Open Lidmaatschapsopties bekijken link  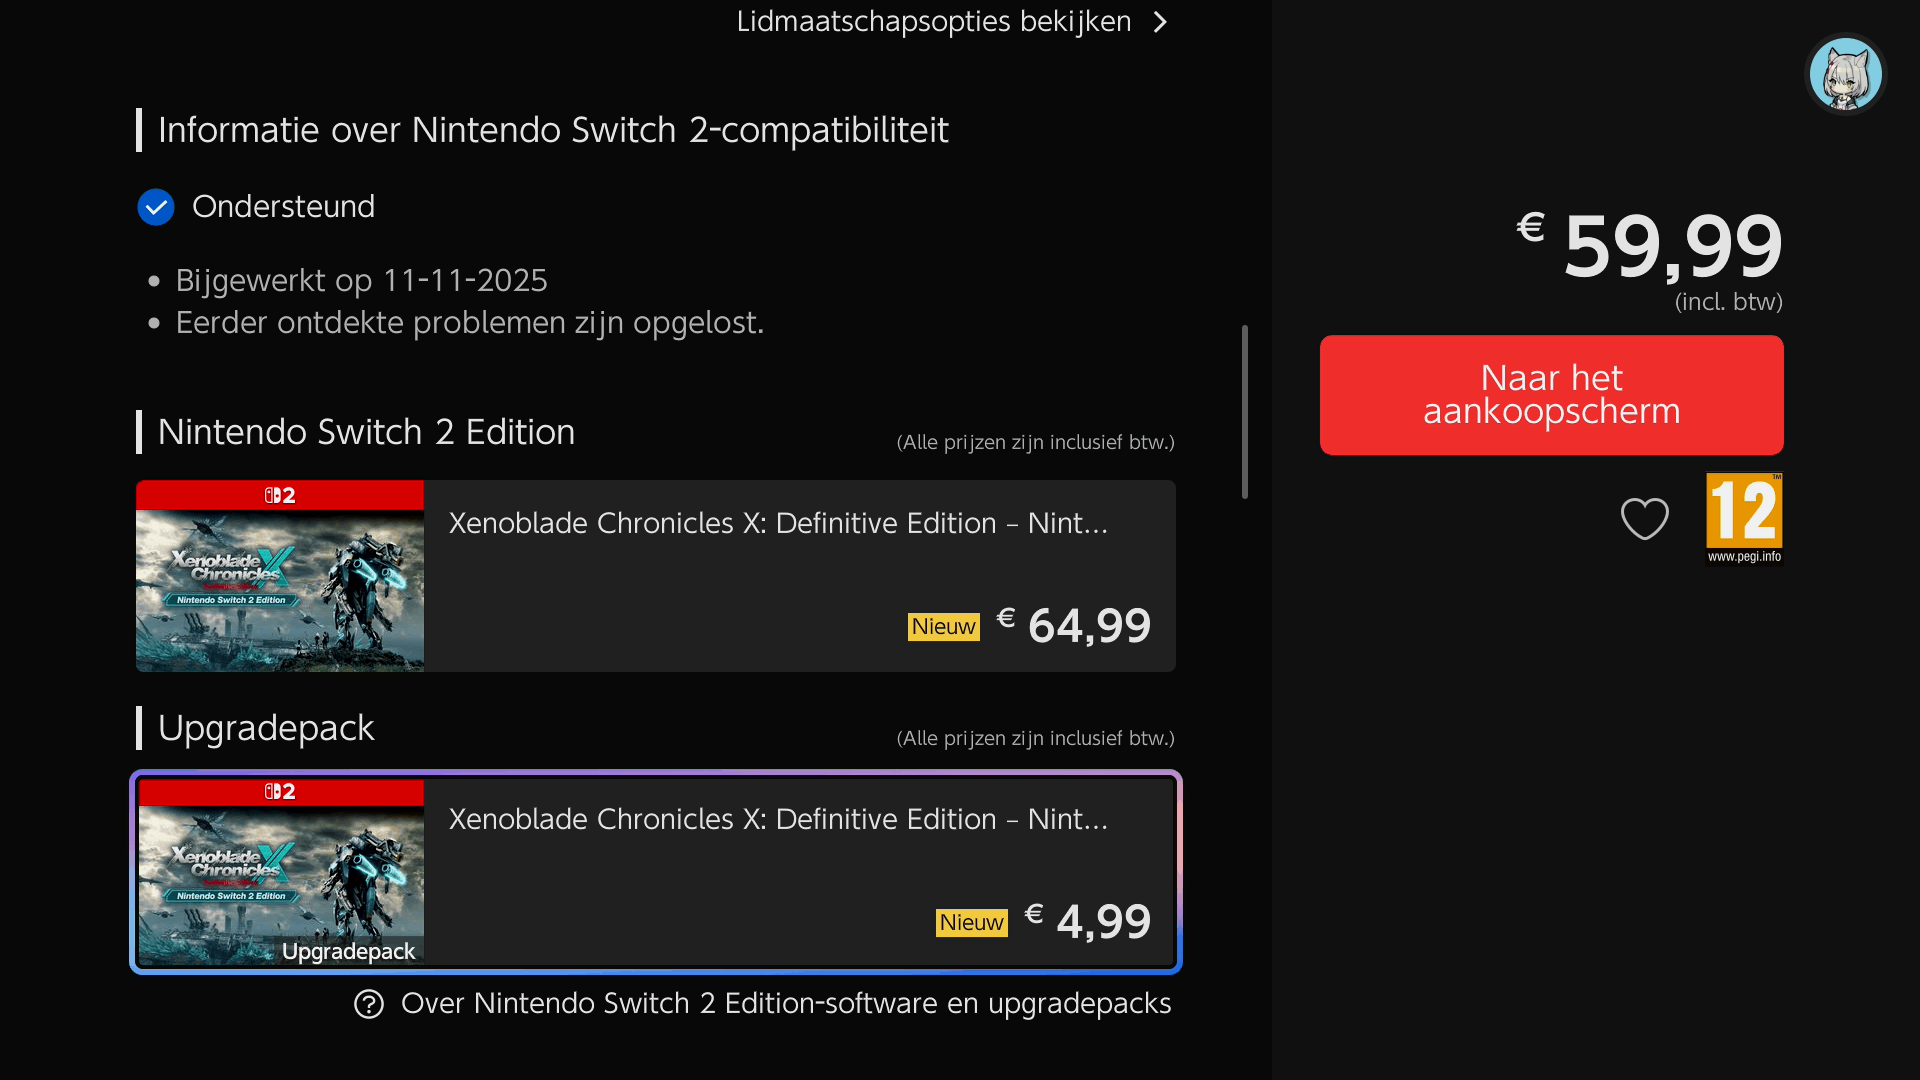coord(933,22)
